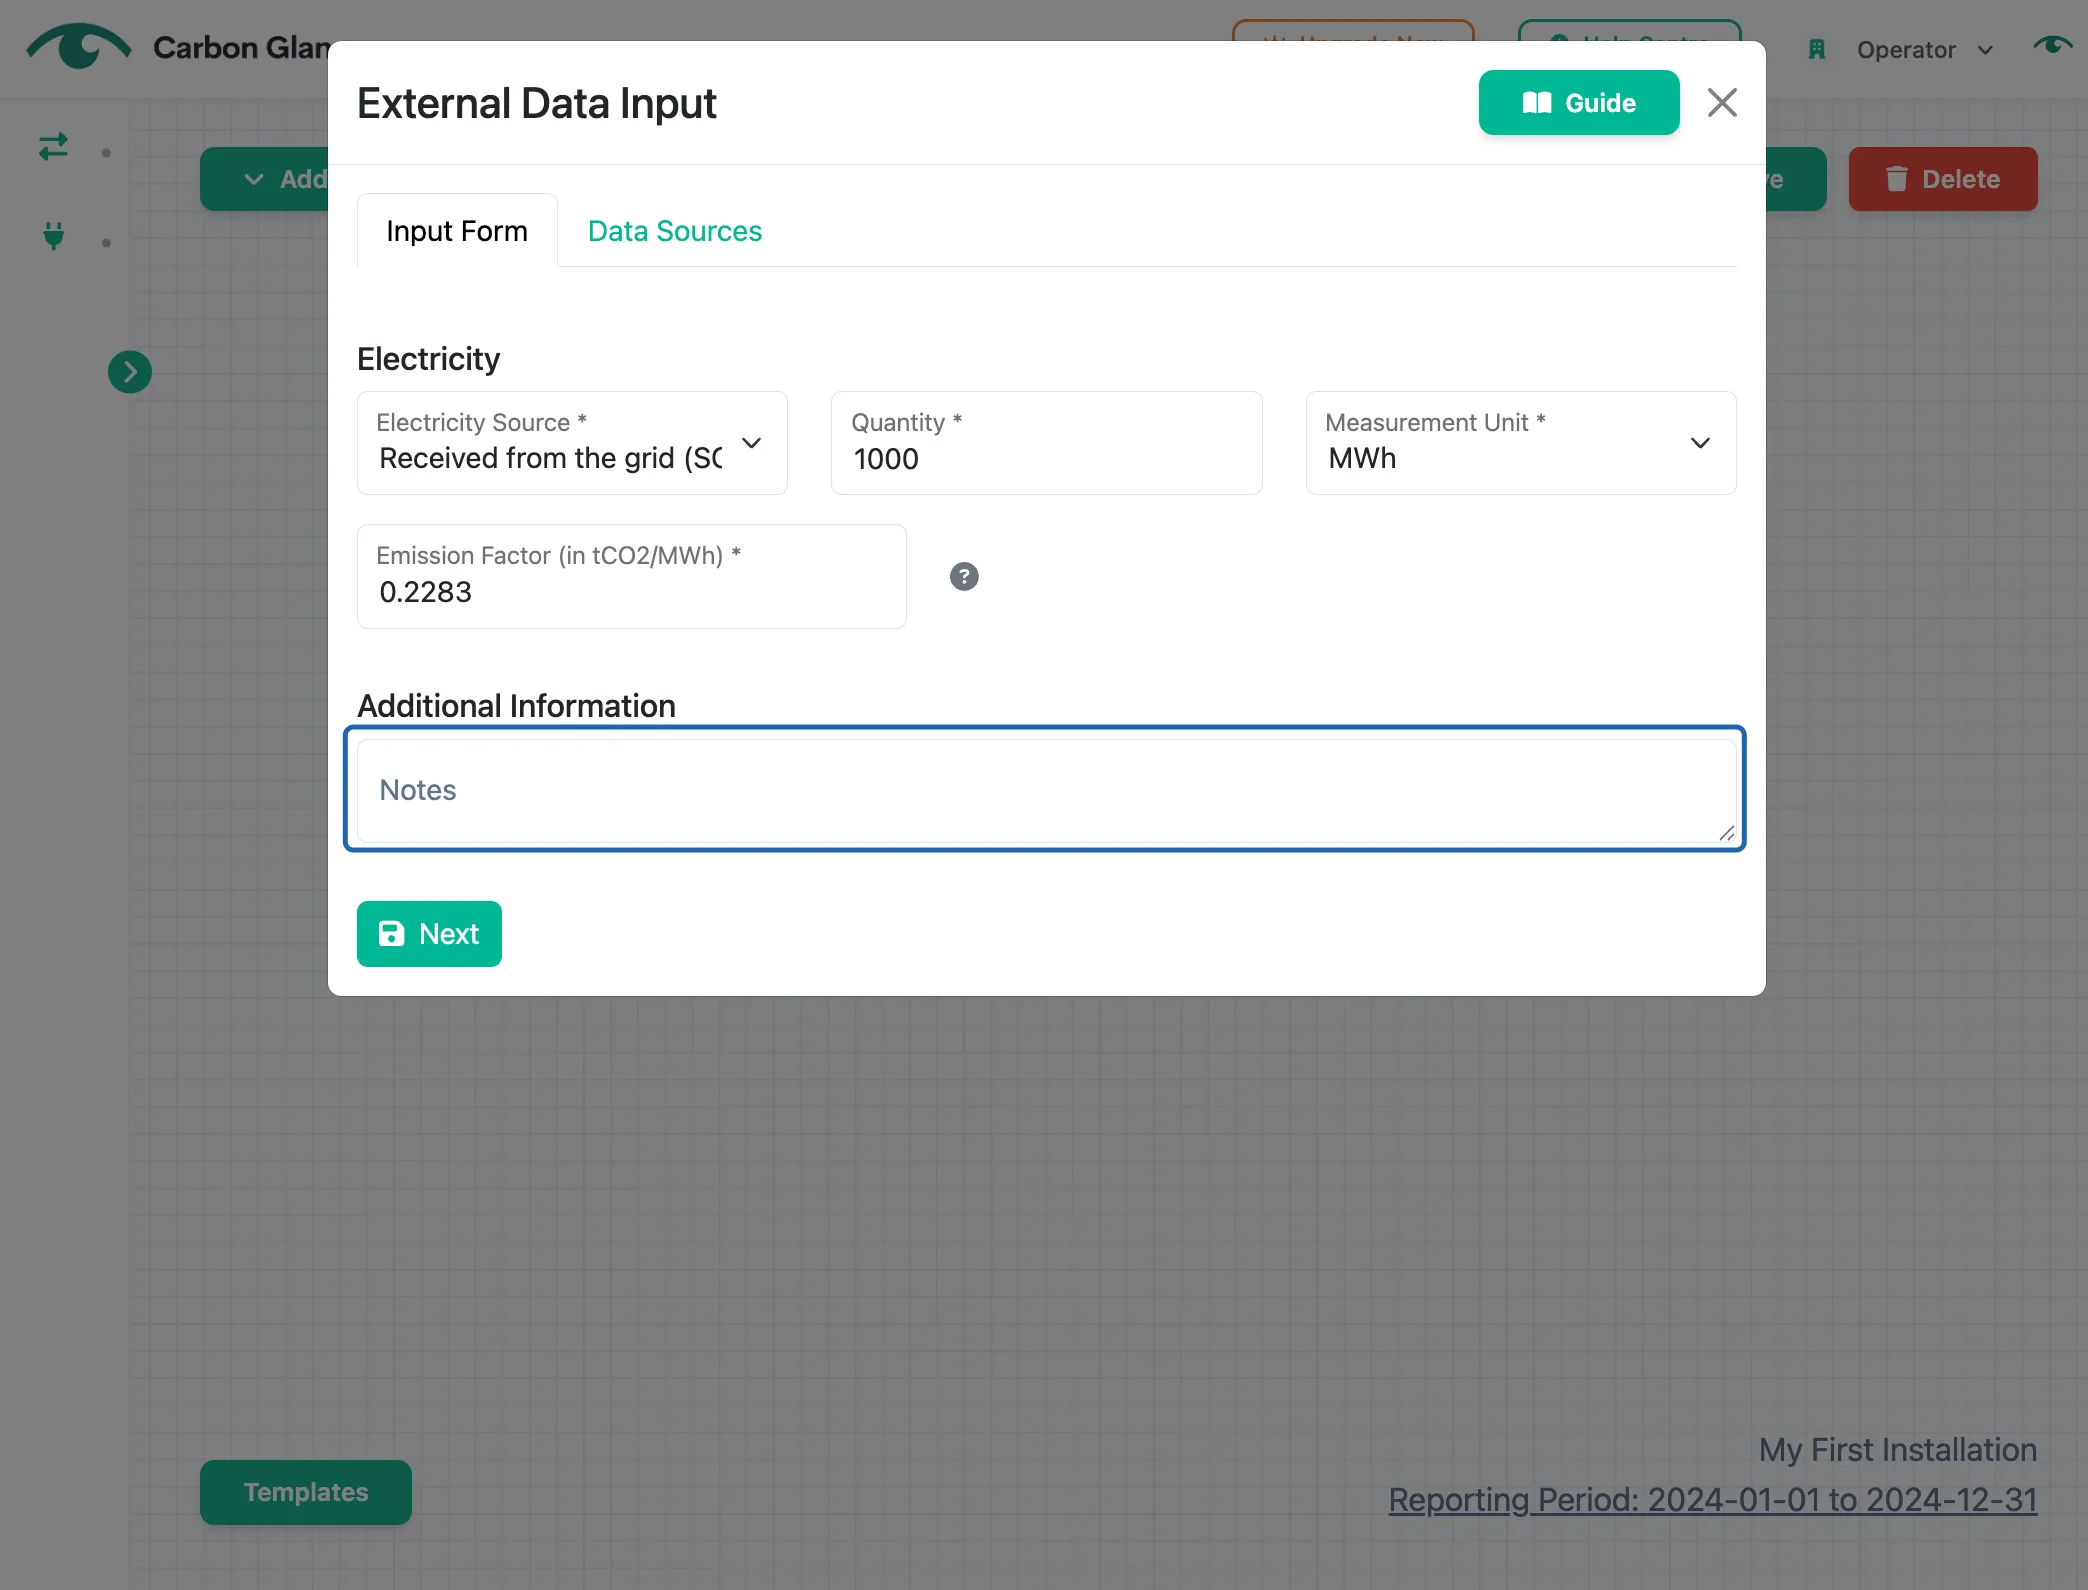Screen dimensions: 2088x1590
Task: Open the Electricity Source dropdown
Action: coord(572,443)
